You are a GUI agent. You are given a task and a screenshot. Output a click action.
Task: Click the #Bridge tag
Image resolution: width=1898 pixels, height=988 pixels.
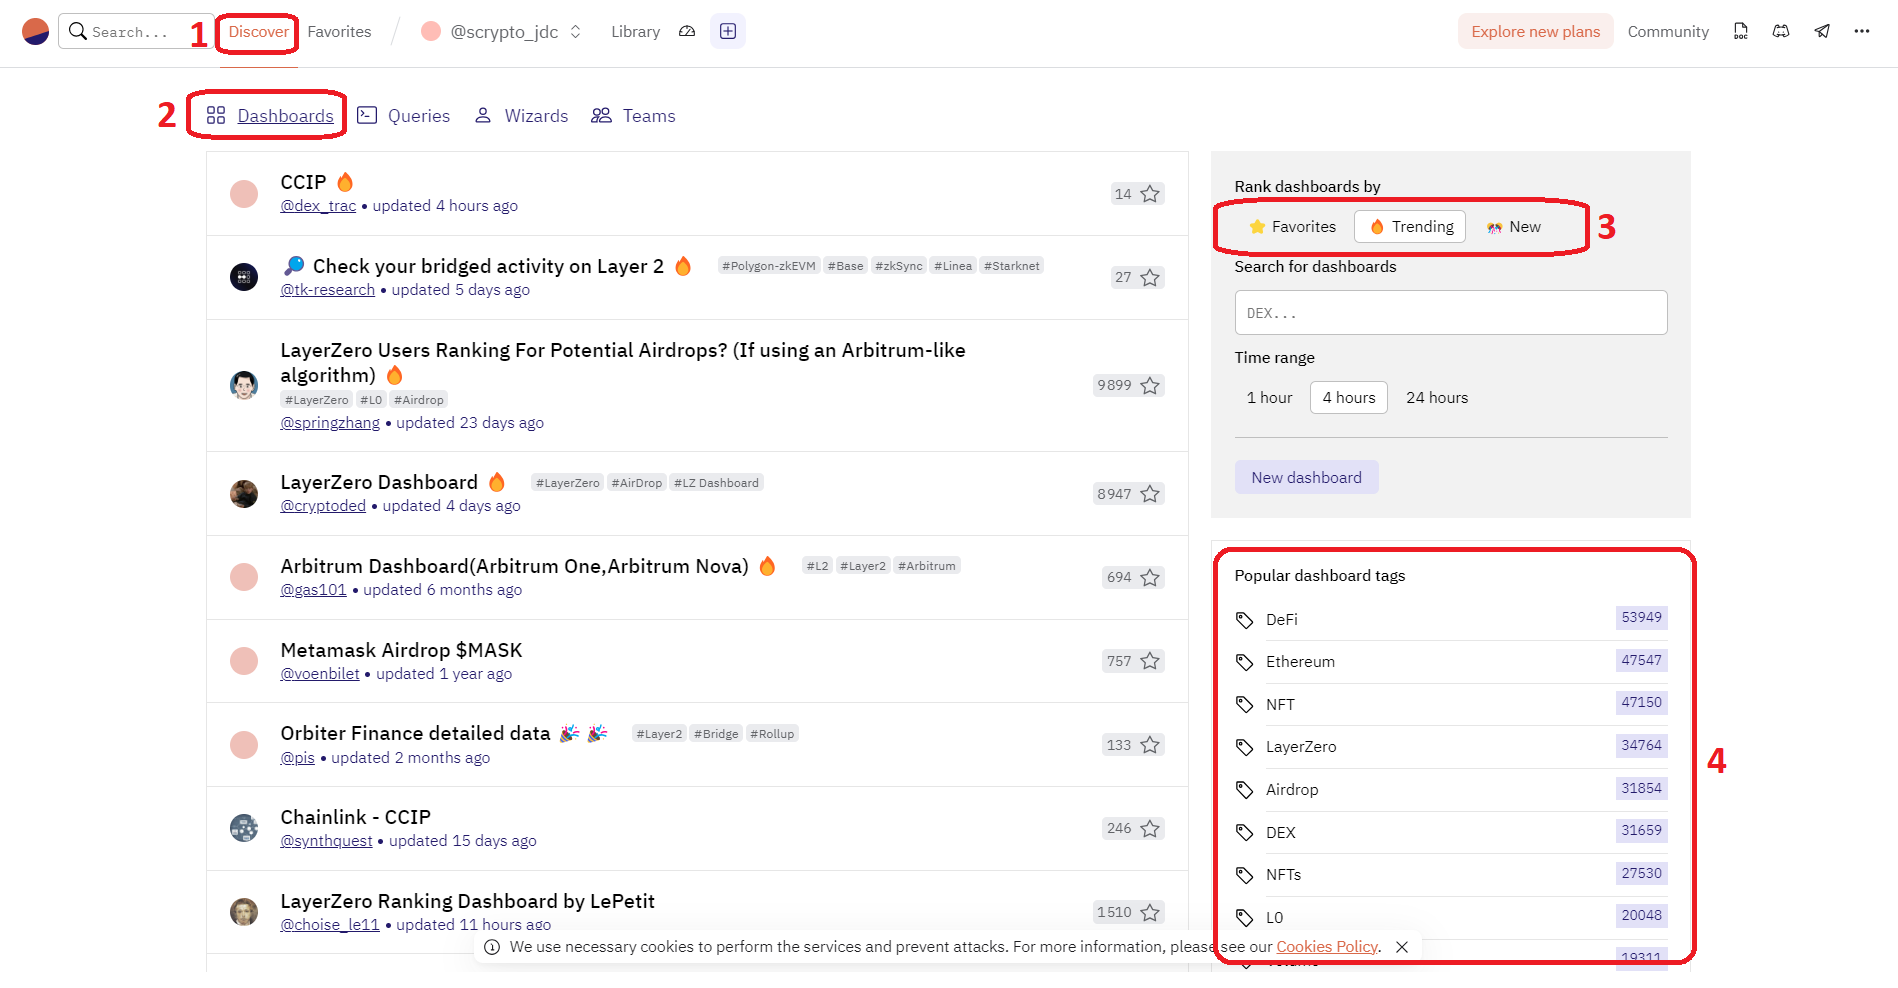click(x=716, y=734)
